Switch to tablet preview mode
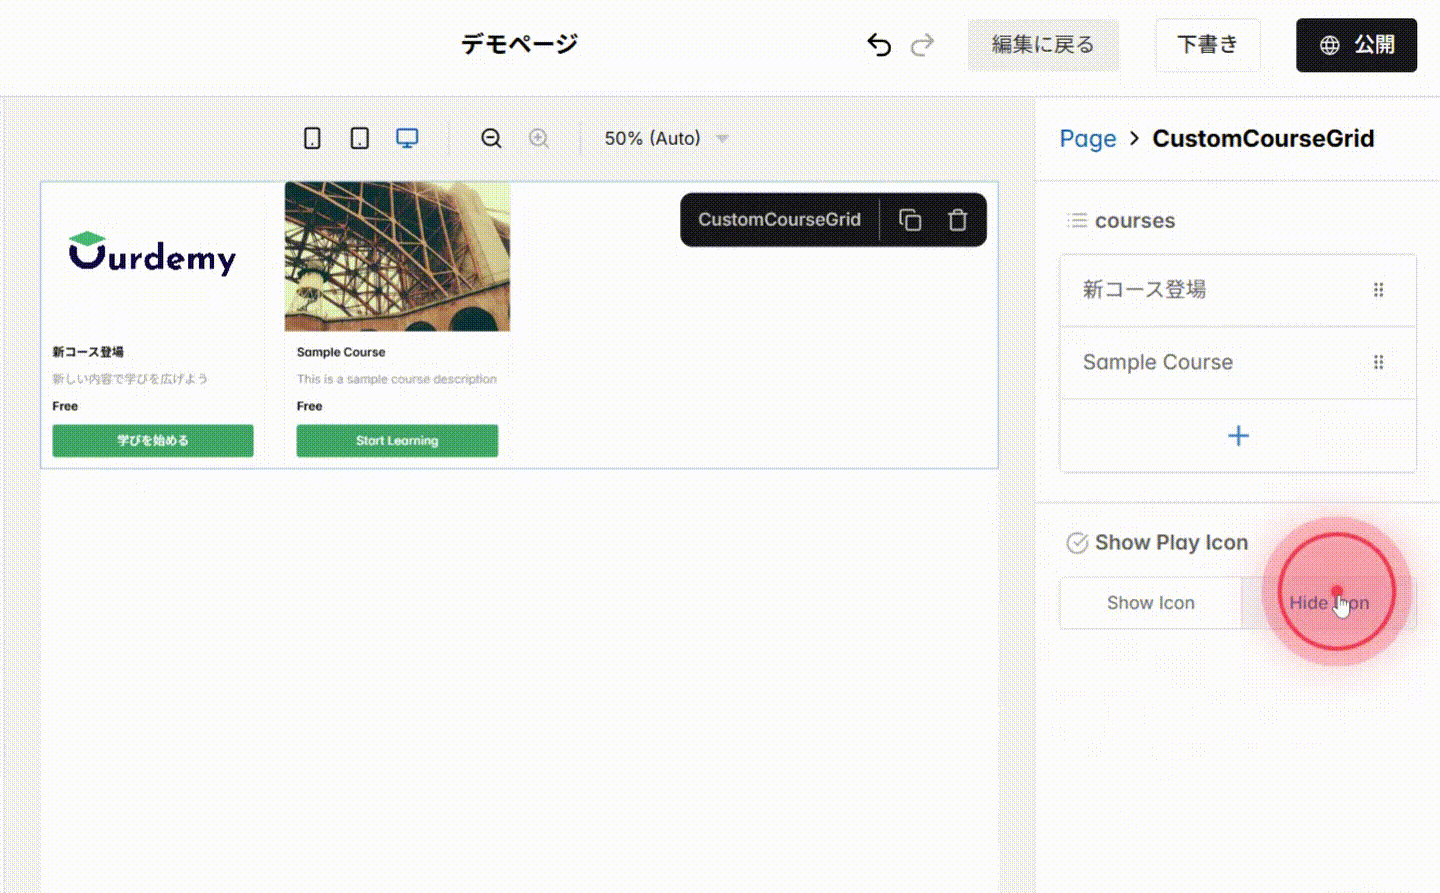The height and width of the screenshot is (893, 1440). coord(359,138)
